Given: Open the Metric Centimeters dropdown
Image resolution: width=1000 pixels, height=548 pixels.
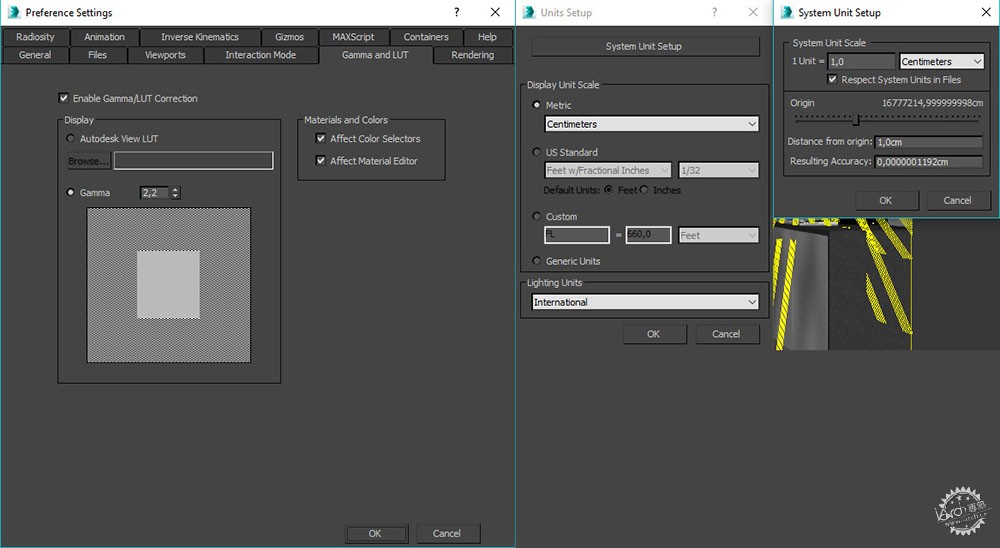Looking at the screenshot, I should click(652, 124).
